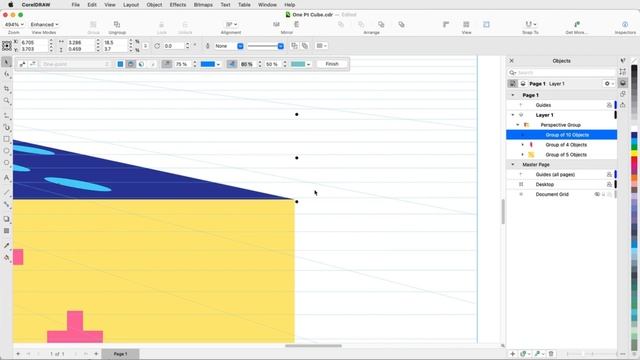Select the Text tool in toolbox
The width and height of the screenshot is (640, 360).
click(x=7, y=178)
